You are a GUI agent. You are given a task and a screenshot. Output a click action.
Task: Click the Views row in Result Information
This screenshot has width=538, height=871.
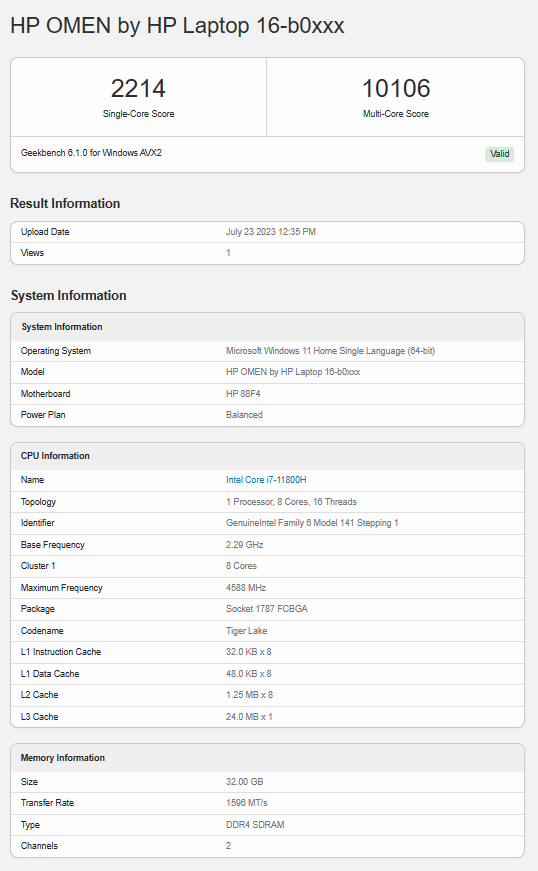[267, 253]
